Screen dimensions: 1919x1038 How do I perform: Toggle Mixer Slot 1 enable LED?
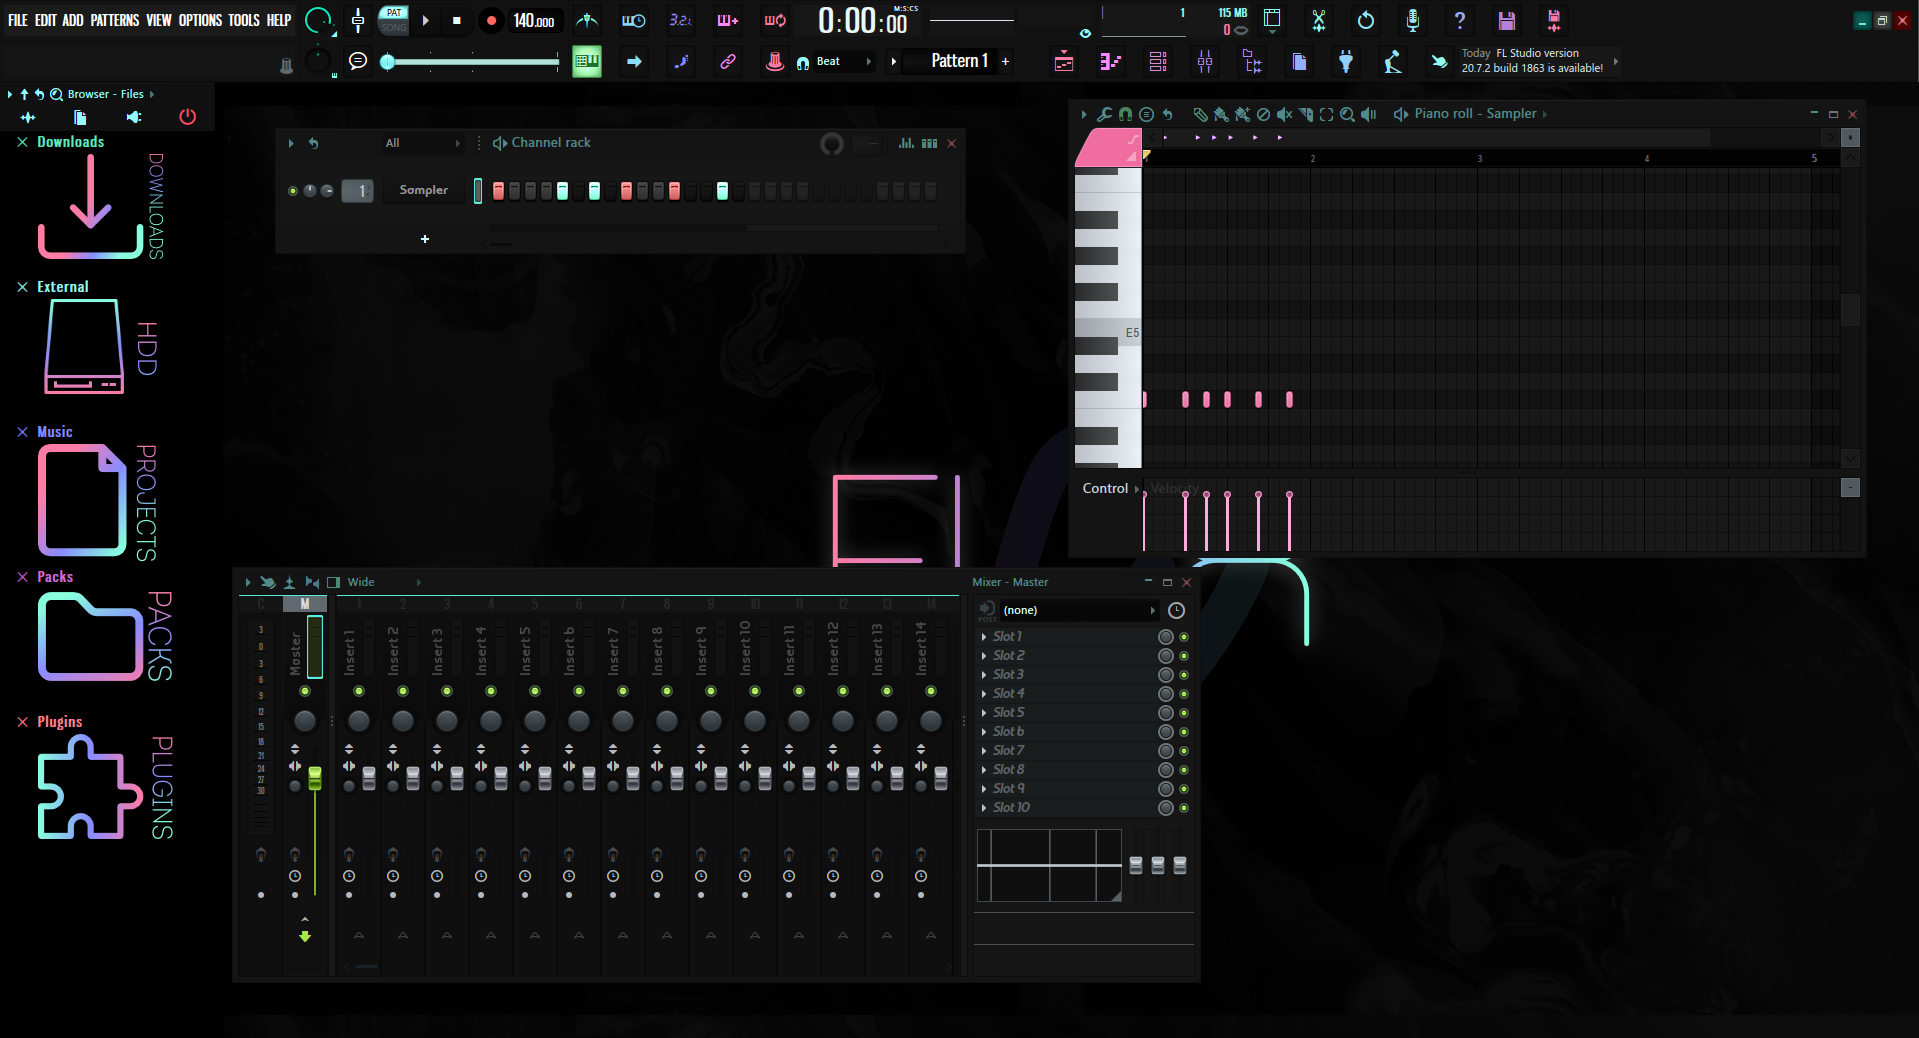(x=1184, y=637)
